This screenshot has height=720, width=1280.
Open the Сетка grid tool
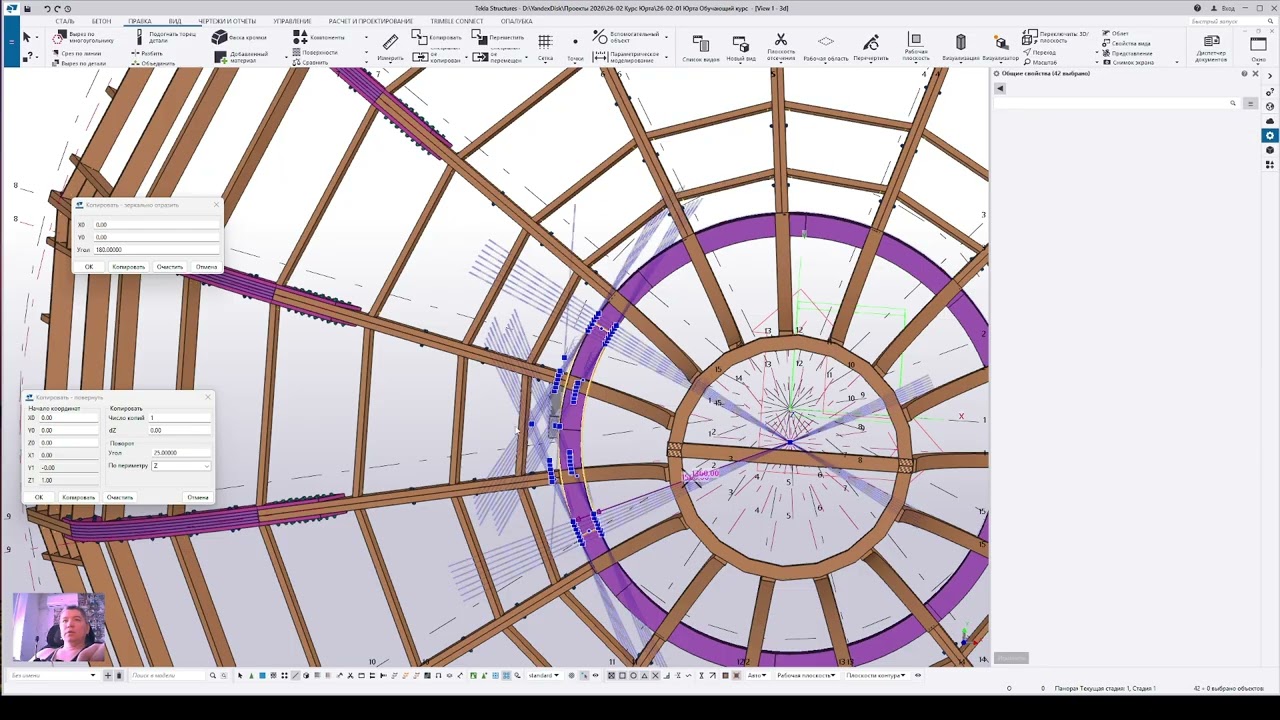coord(545,46)
